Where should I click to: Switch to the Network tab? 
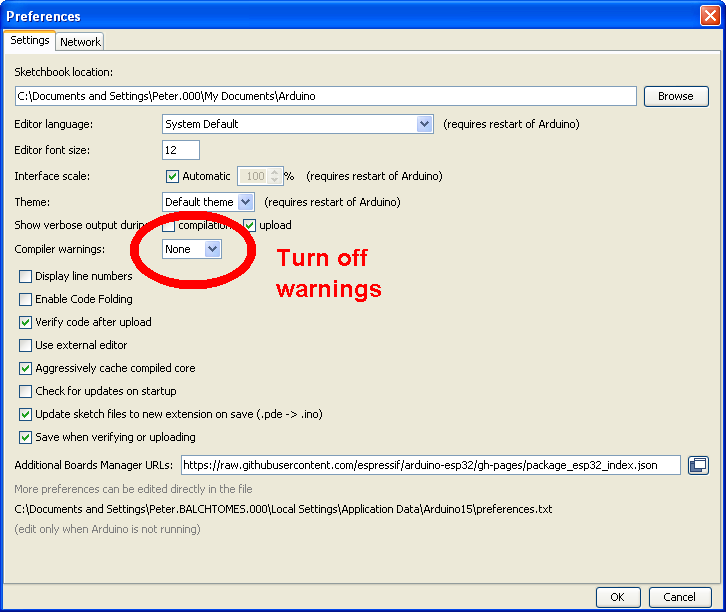(80, 42)
